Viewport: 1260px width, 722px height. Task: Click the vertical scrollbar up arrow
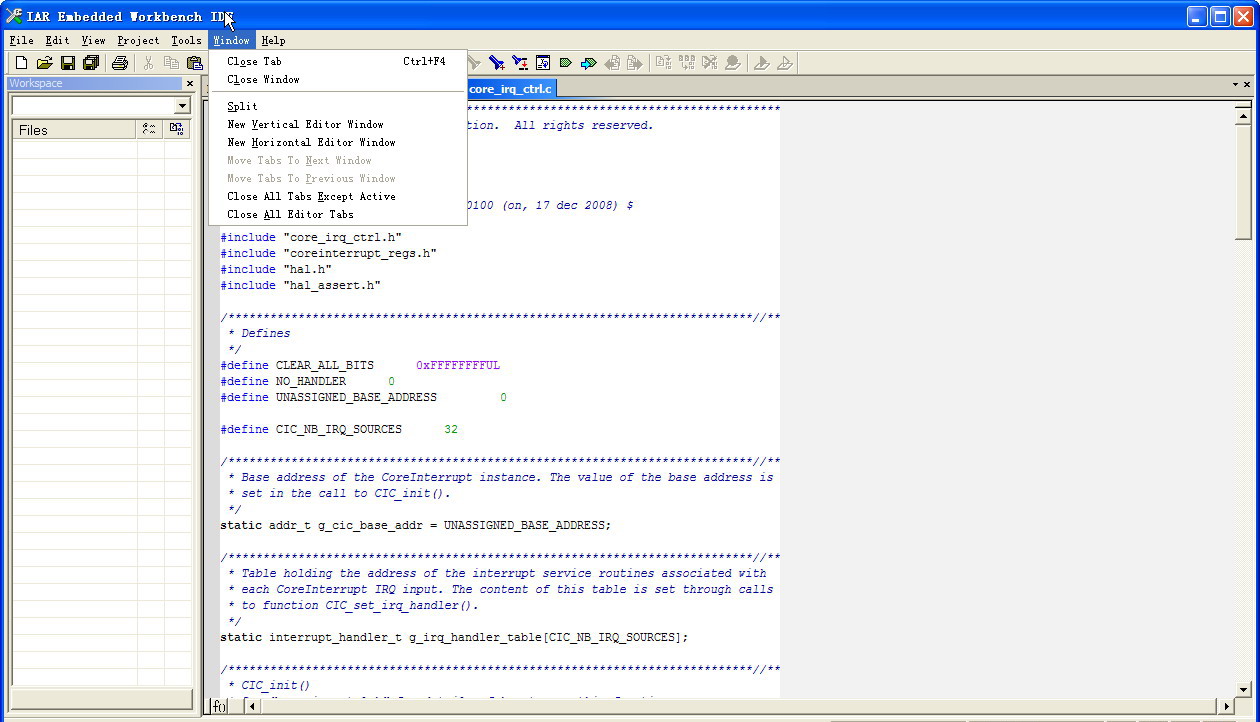tap(1244, 115)
